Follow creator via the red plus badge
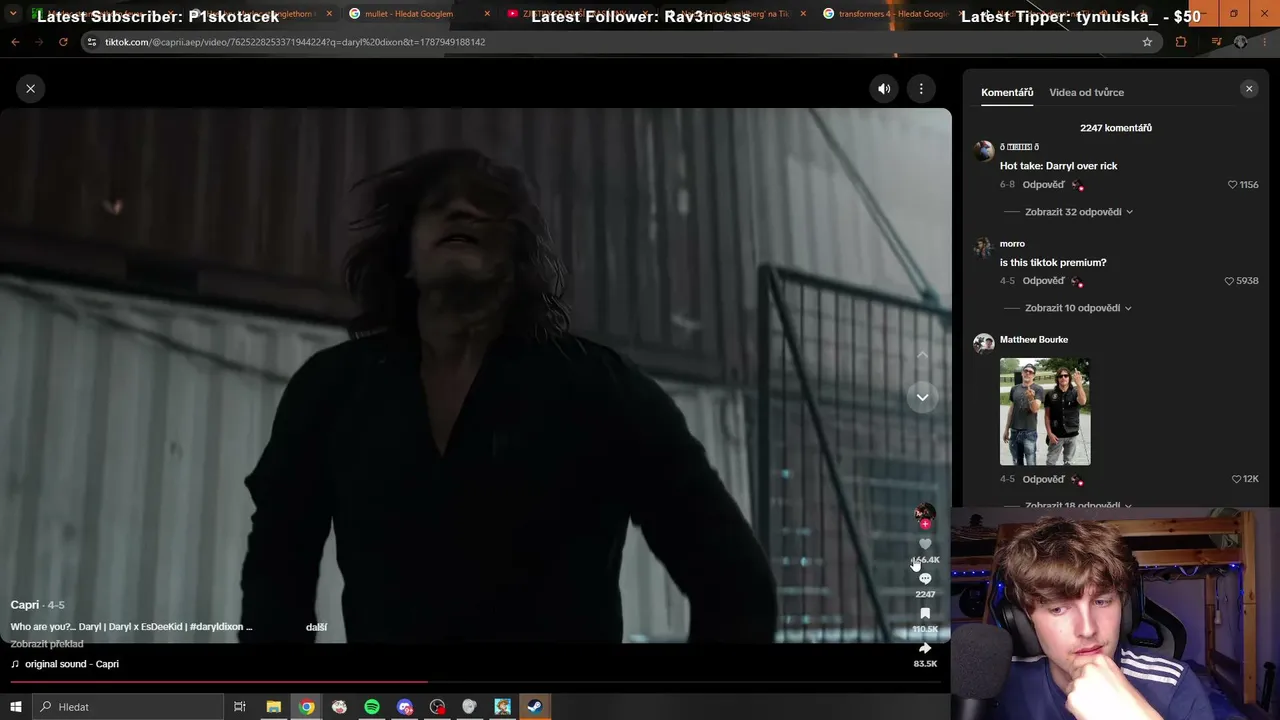 pos(925,524)
